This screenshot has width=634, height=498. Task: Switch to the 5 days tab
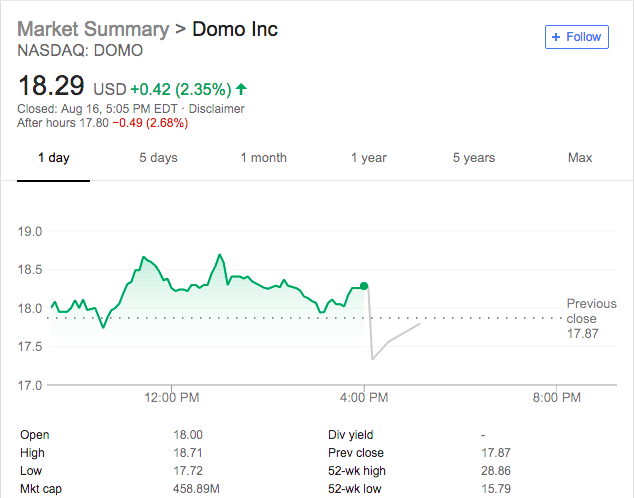(158, 158)
